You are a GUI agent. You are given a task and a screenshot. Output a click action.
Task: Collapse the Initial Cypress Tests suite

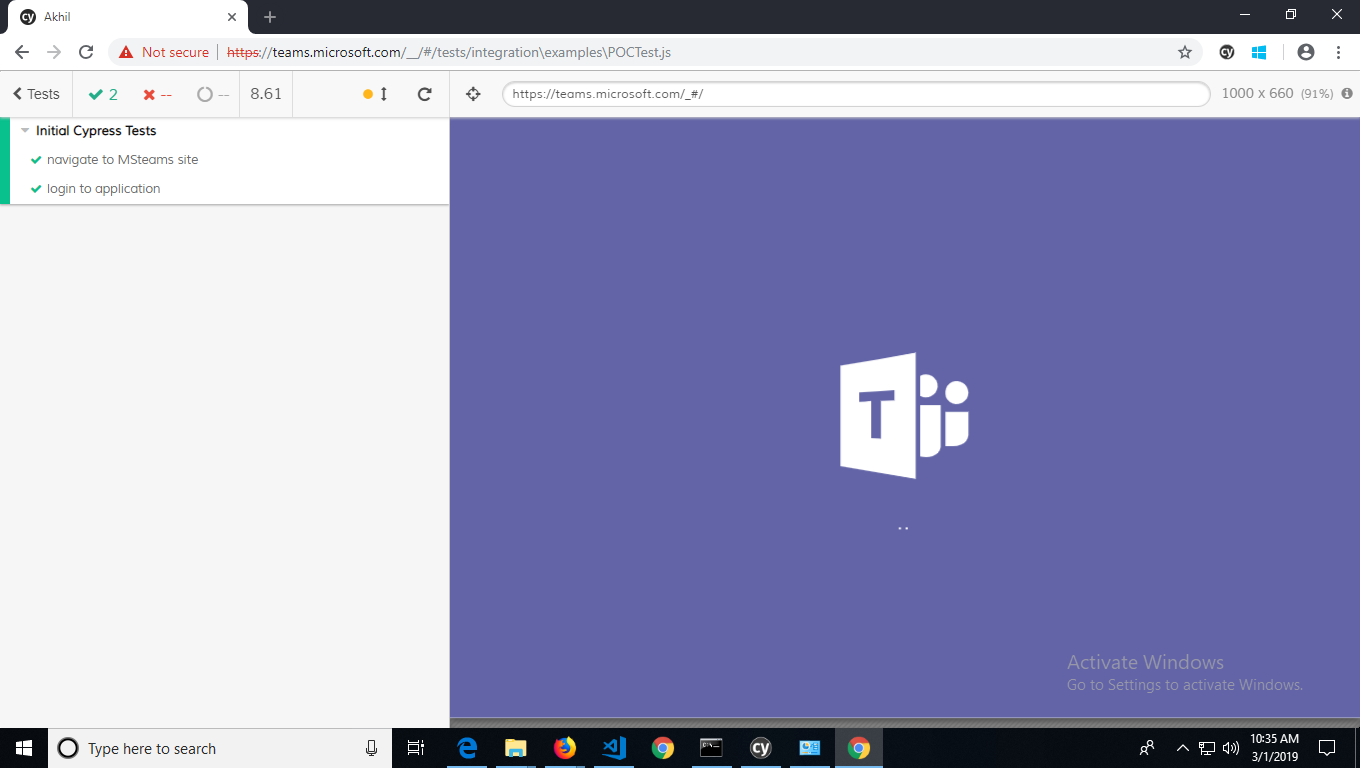(x=96, y=131)
